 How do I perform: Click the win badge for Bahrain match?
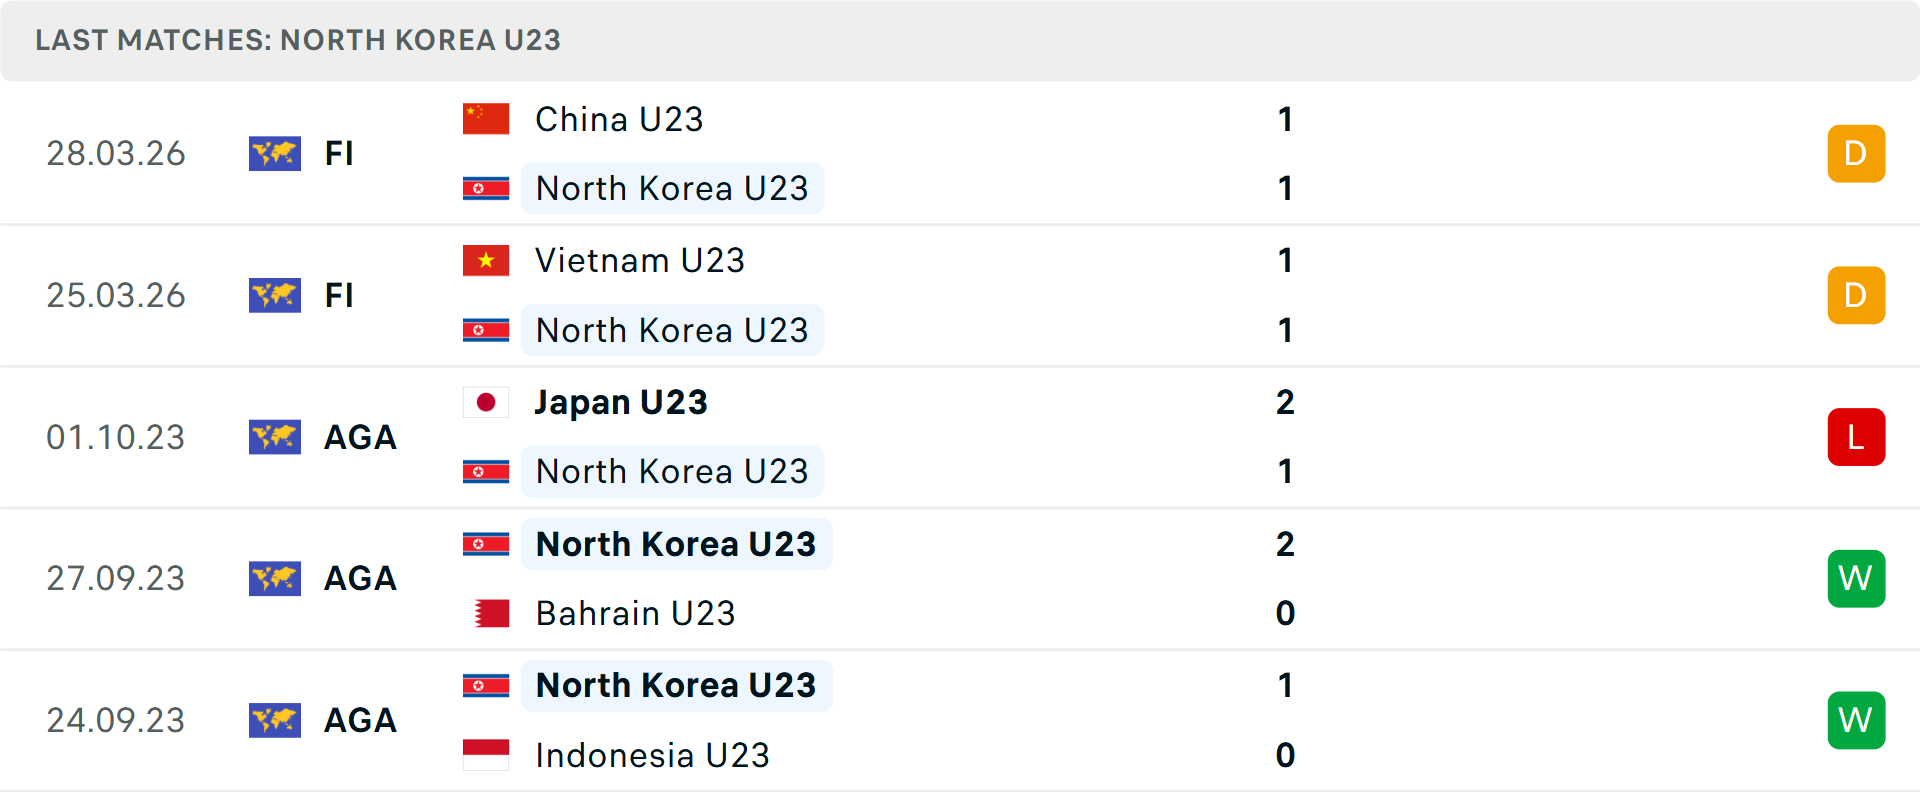click(1856, 578)
